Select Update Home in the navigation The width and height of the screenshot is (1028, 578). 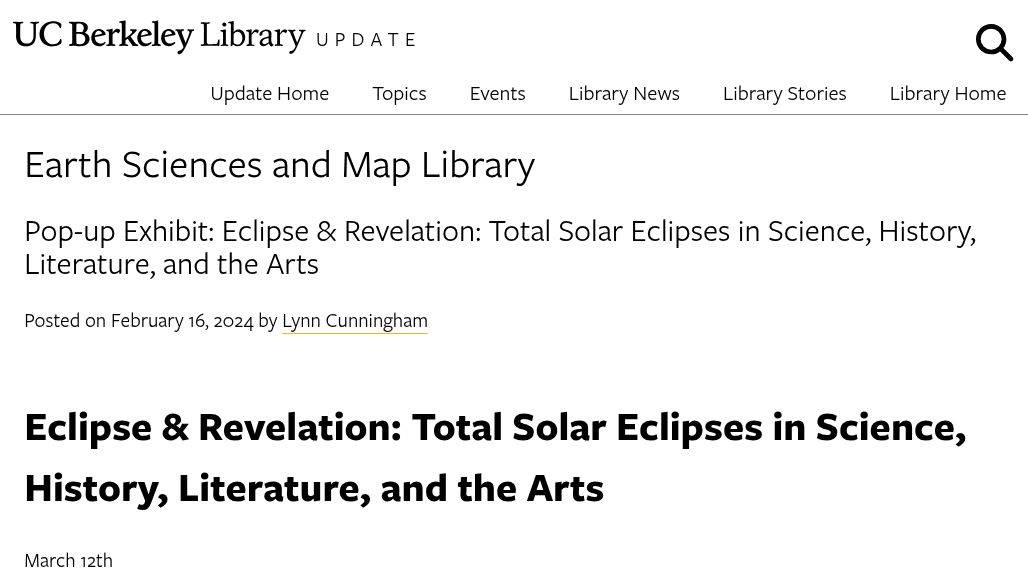(x=269, y=92)
